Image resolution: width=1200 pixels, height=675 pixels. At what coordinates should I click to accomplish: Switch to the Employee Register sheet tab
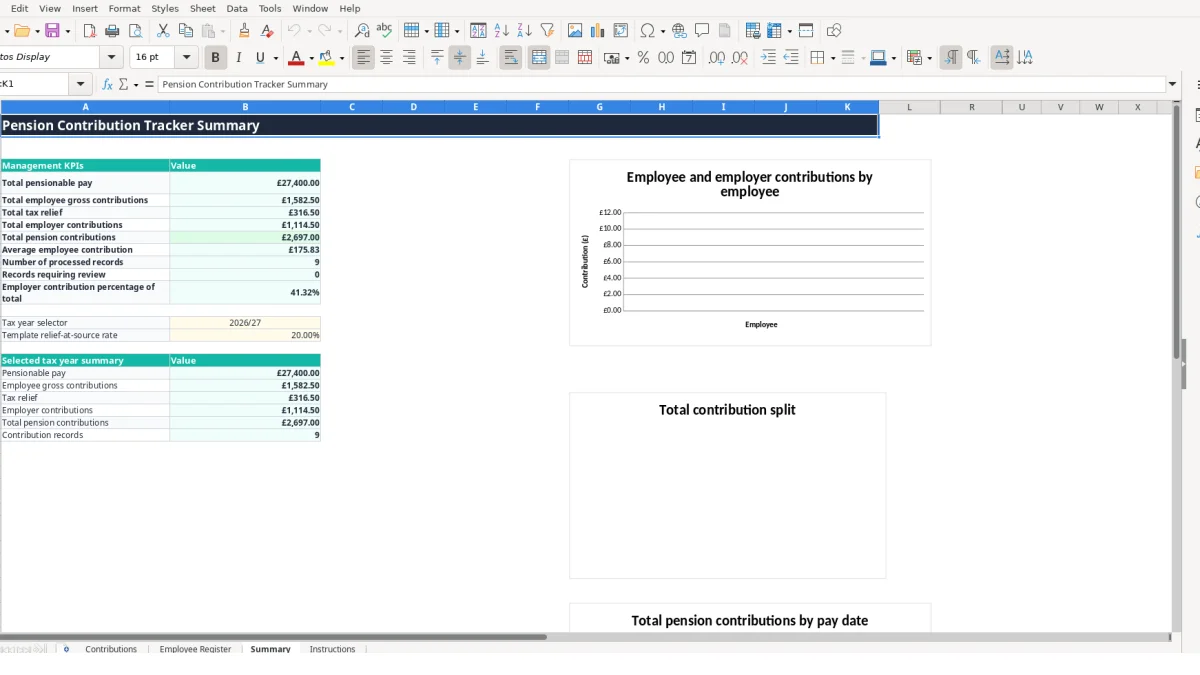coord(195,649)
